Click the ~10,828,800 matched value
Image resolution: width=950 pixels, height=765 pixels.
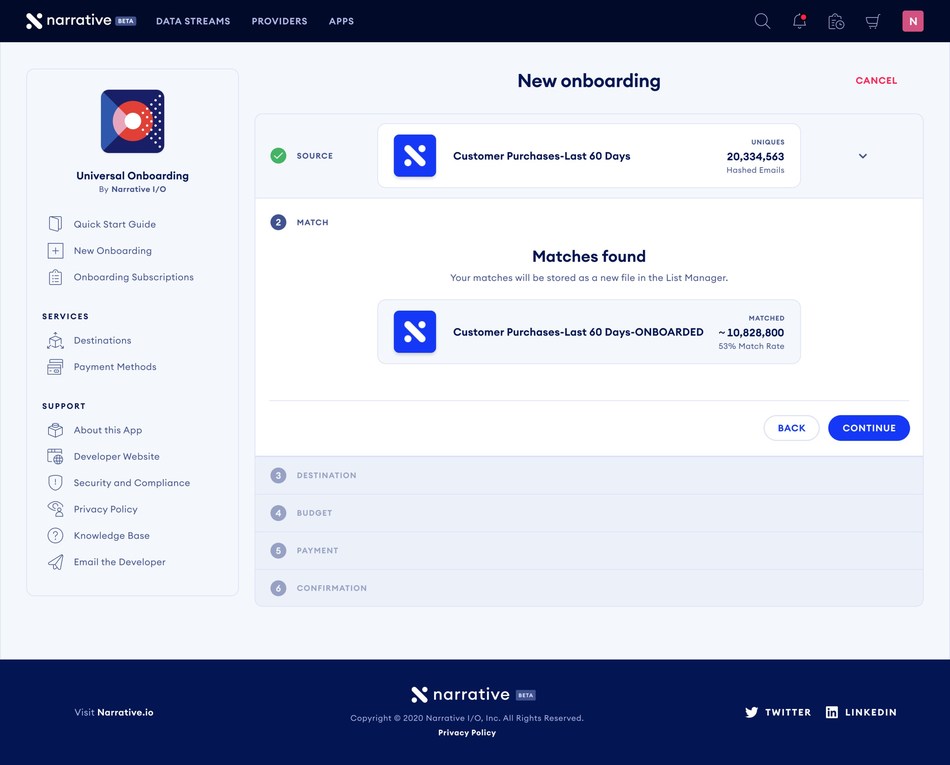[751, 333]
